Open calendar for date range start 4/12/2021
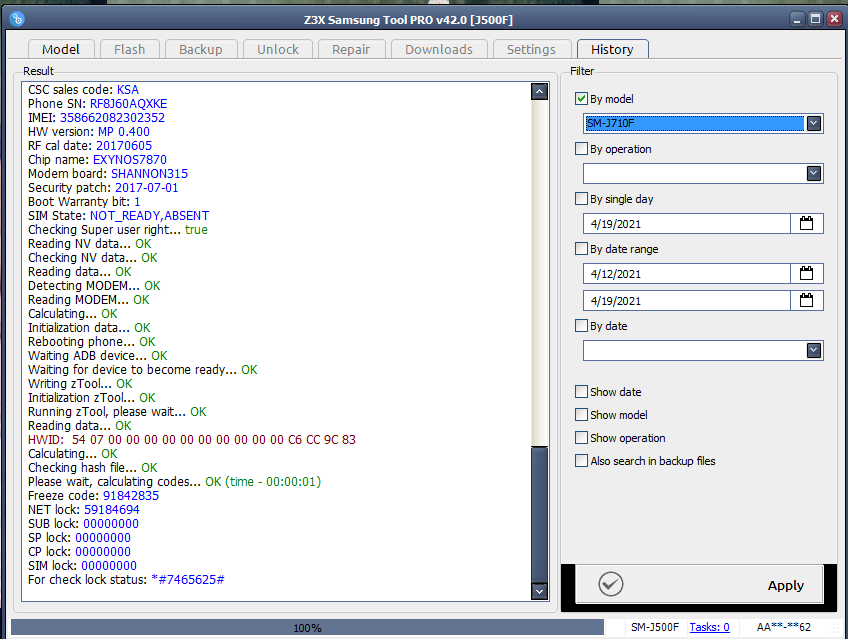 (806, 274)
